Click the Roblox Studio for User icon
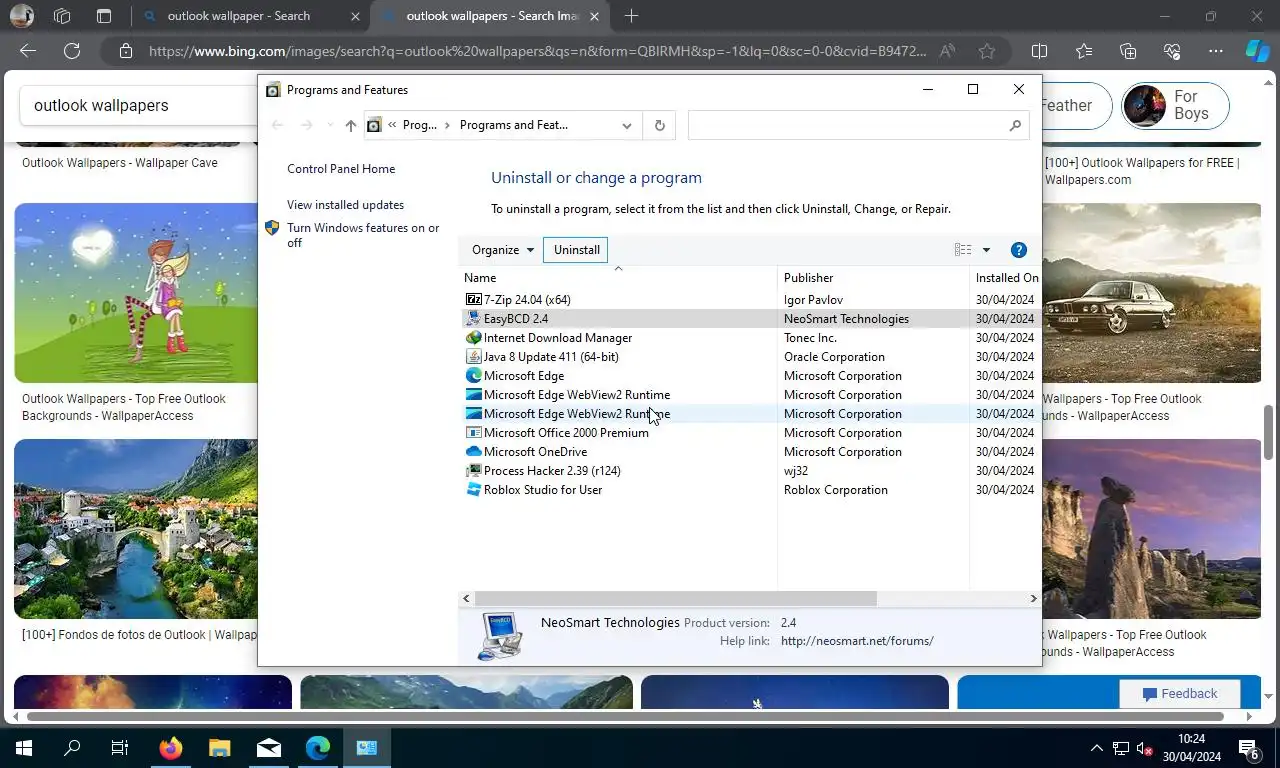The image size is (1280, 768). 473,489
